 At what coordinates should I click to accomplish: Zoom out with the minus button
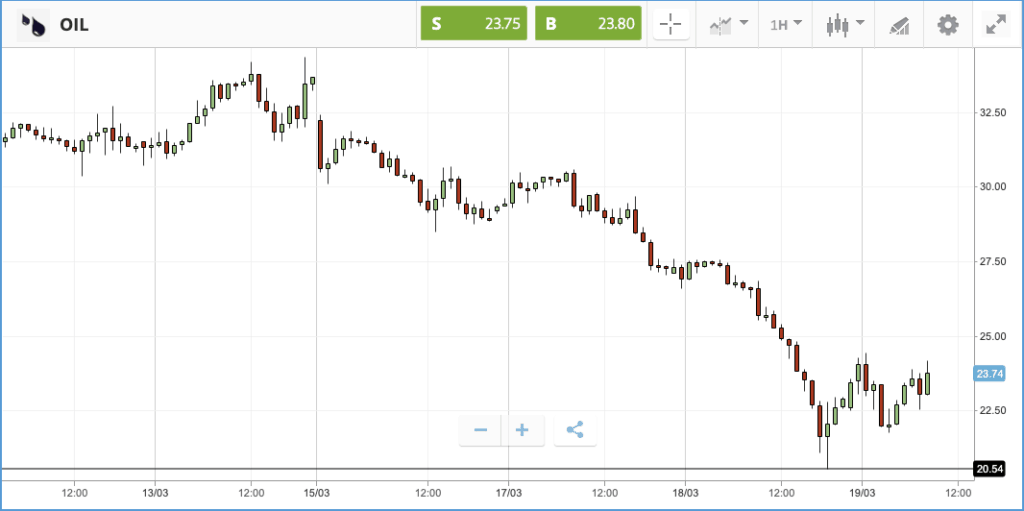[481, 430]
